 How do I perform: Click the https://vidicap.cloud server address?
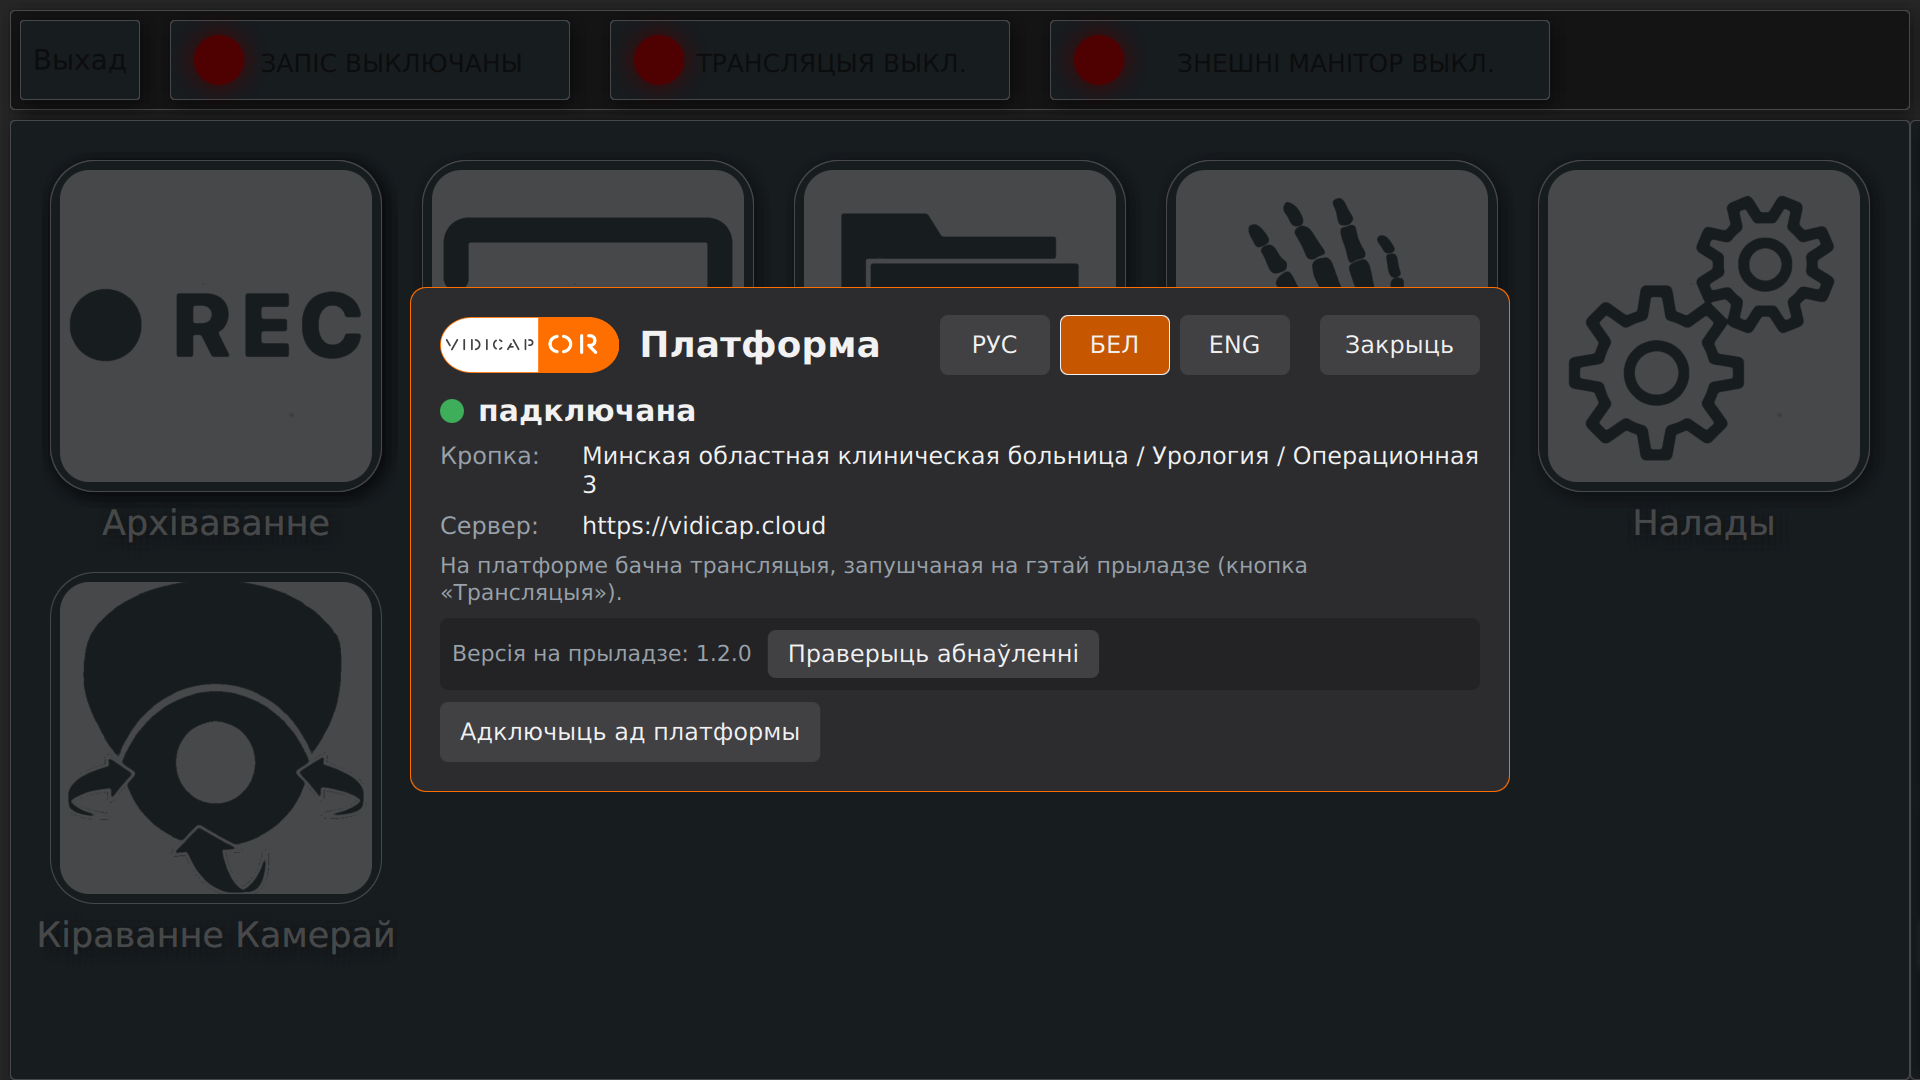coord(704,526)
